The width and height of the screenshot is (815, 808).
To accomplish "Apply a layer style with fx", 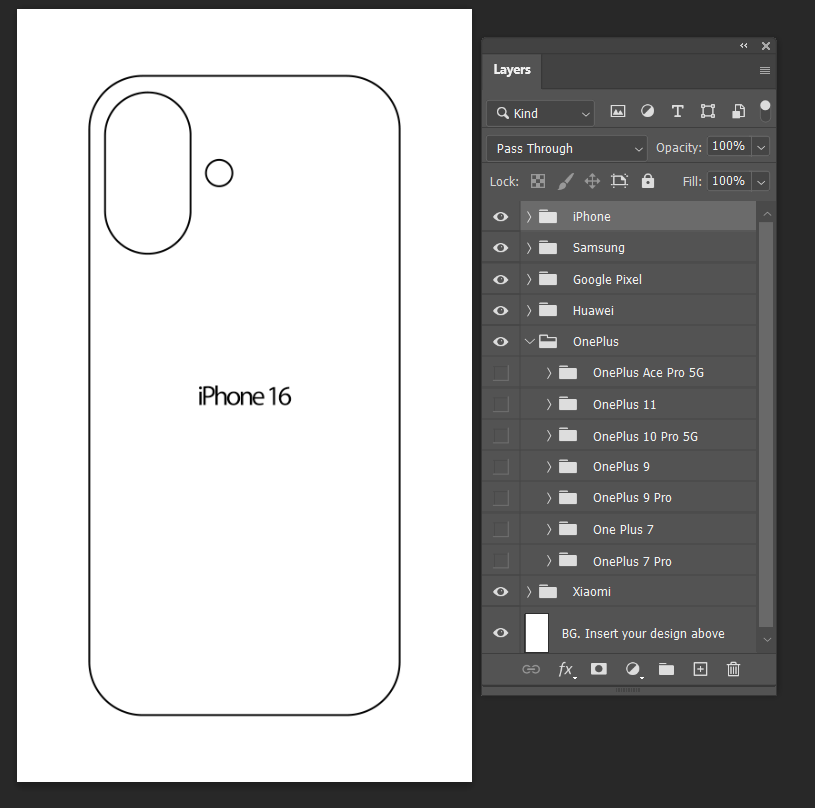I will [x=565, y=669].
